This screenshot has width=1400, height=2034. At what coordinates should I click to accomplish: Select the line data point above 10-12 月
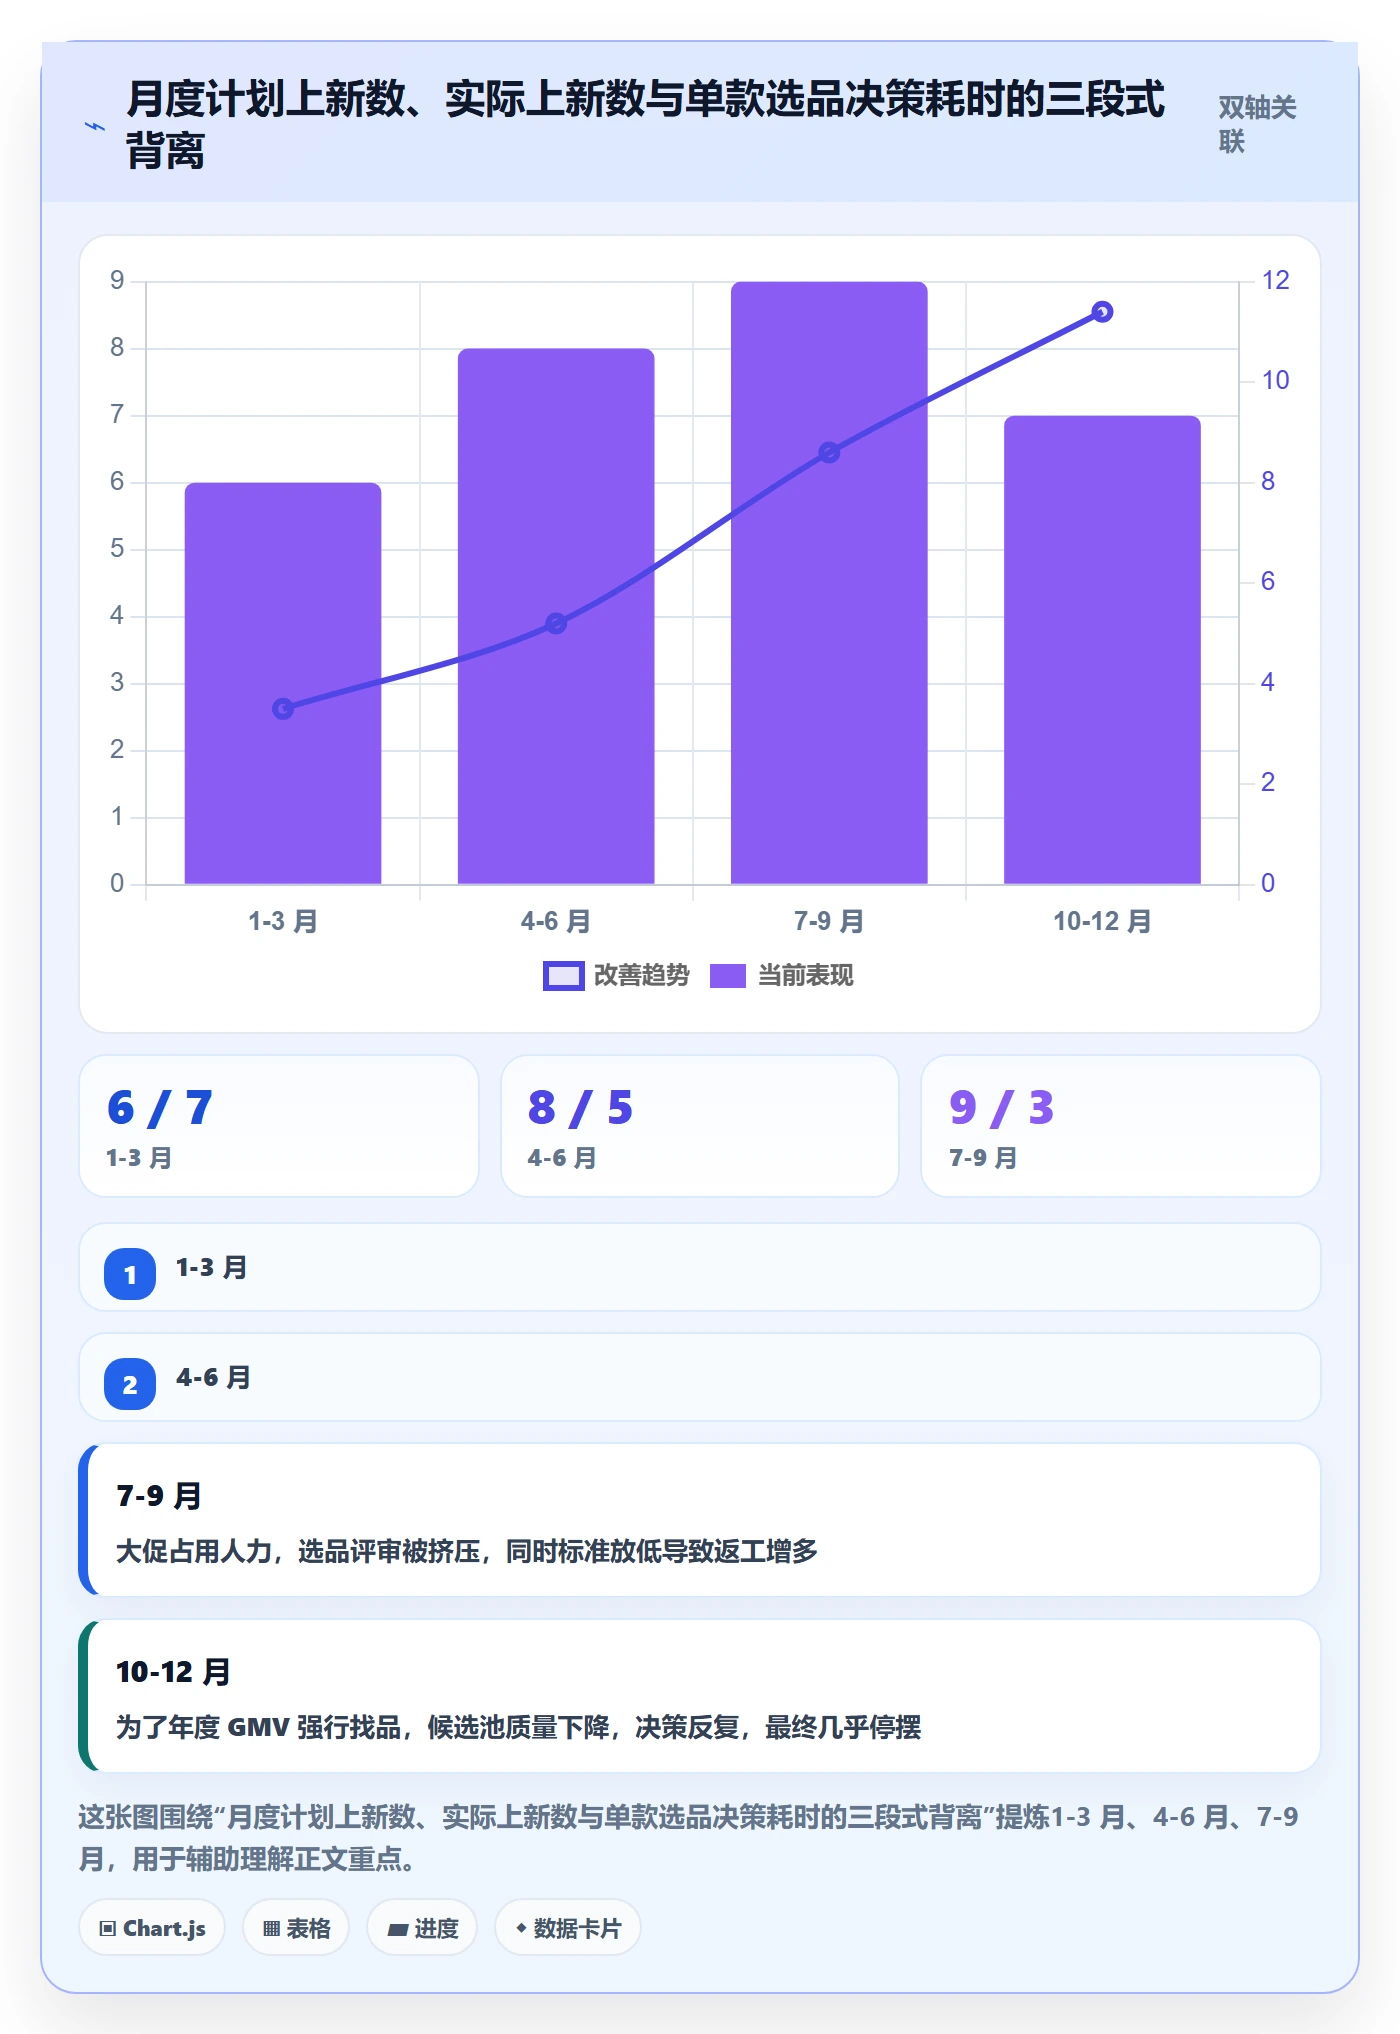pyautogui.click(x=1102, y=312)
